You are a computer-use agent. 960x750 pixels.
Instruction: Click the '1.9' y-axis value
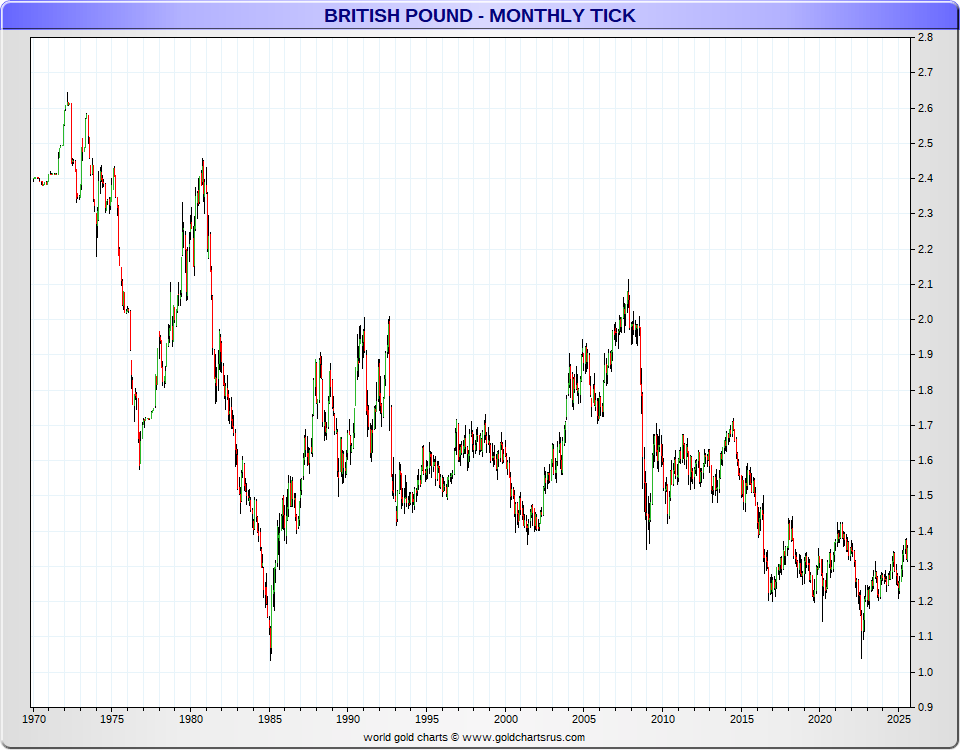(926, 354)
